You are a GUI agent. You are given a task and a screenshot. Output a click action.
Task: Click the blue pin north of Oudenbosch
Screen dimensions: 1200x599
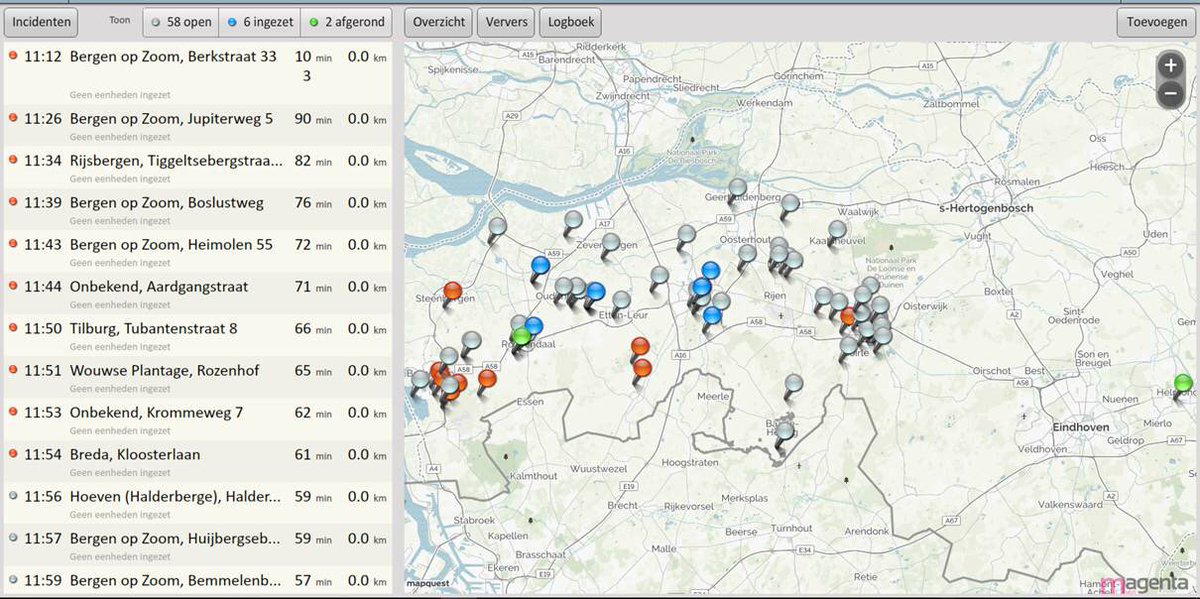(x=541, y=265)
